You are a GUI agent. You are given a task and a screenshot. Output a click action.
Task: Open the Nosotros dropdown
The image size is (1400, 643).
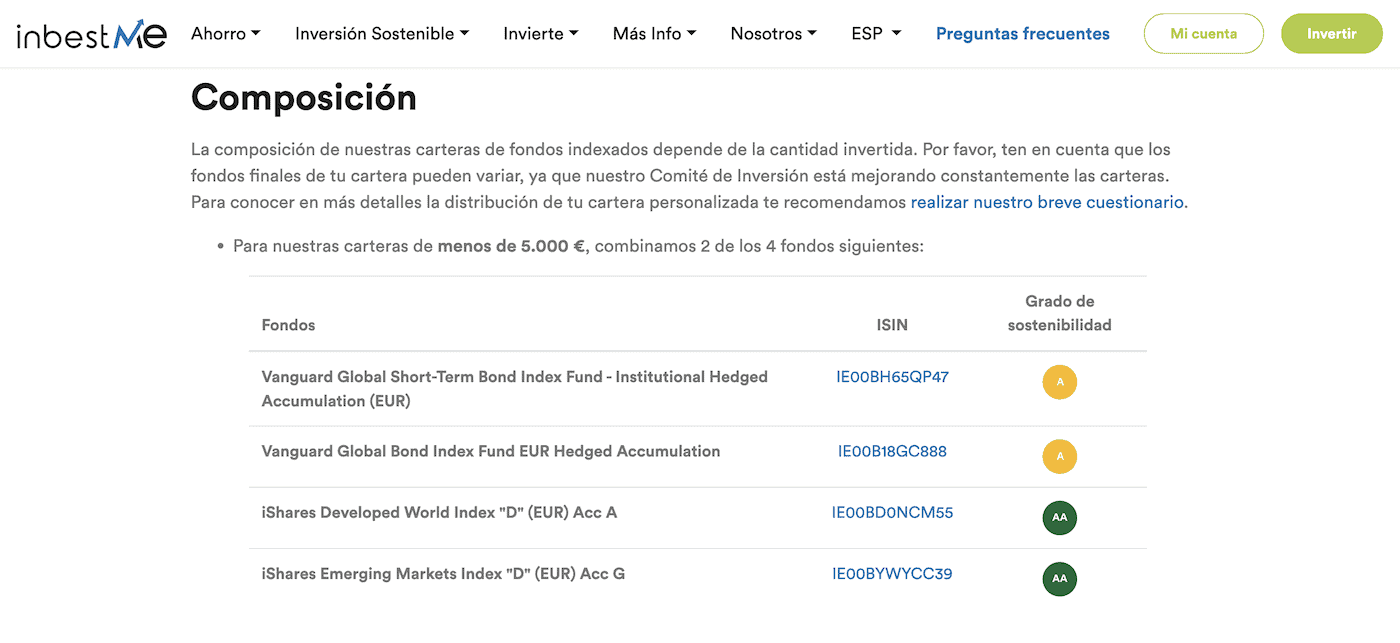(774, 33)
